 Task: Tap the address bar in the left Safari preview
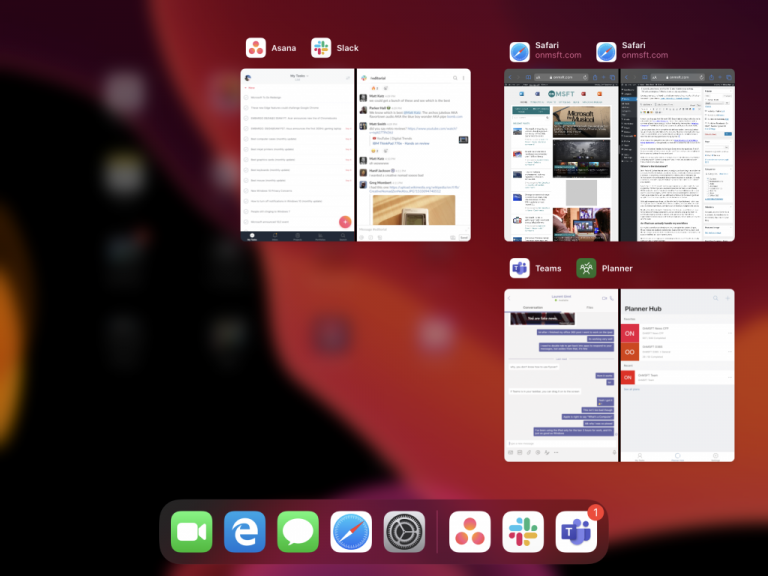(561, 77)
